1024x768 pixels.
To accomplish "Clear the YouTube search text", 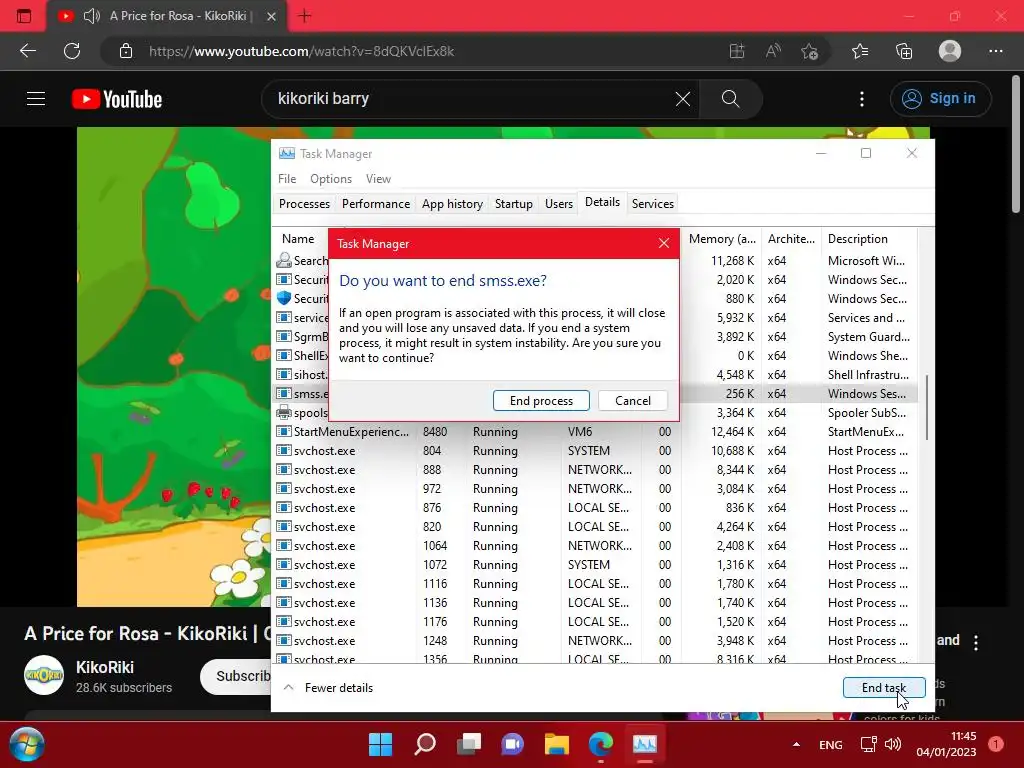I will 682,99.
